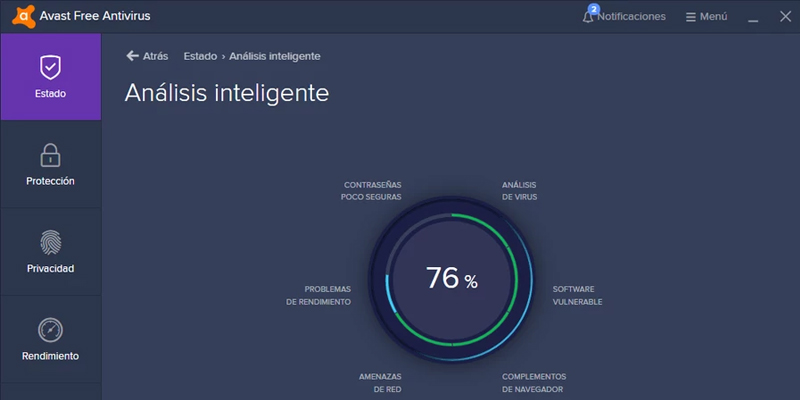
Task: Open the Privacidad sidebar tab
Action: pos(51,252)
